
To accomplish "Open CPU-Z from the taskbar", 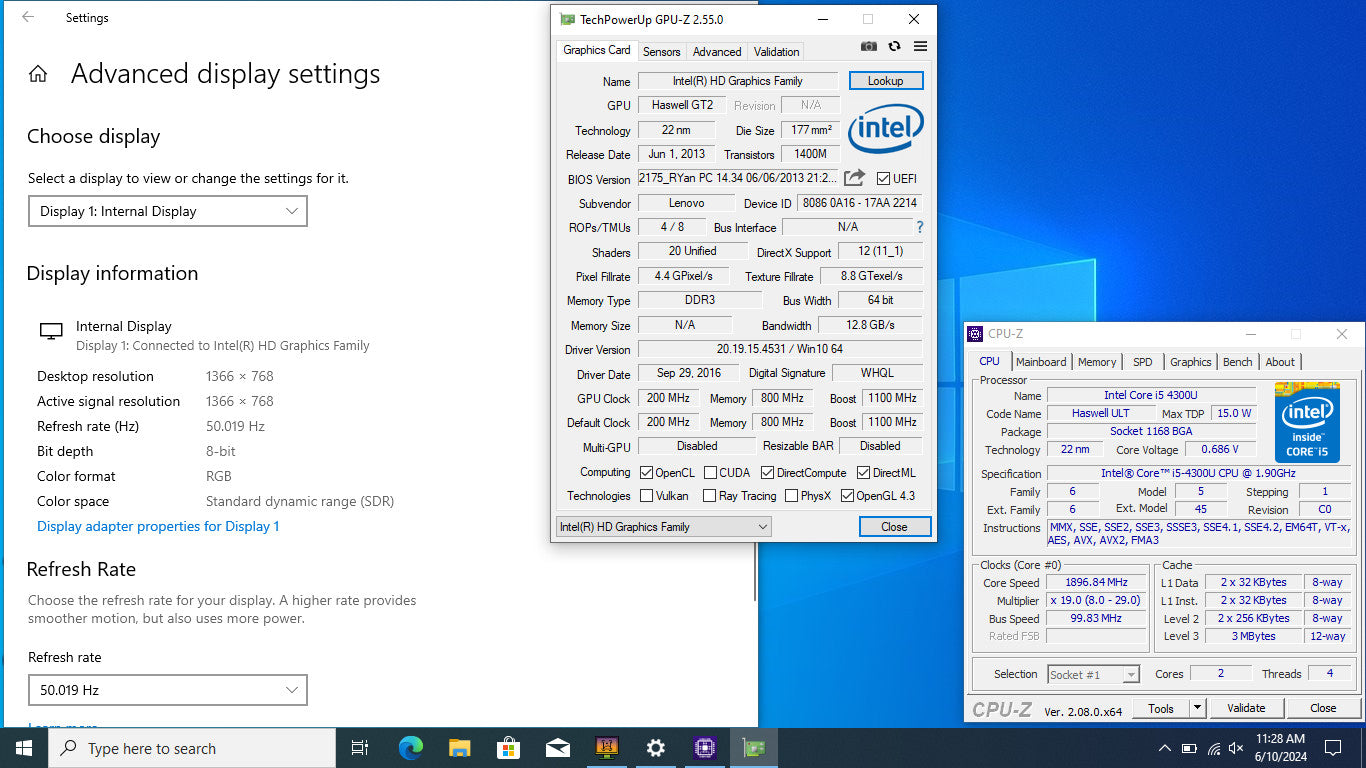I will pos(705,748).
